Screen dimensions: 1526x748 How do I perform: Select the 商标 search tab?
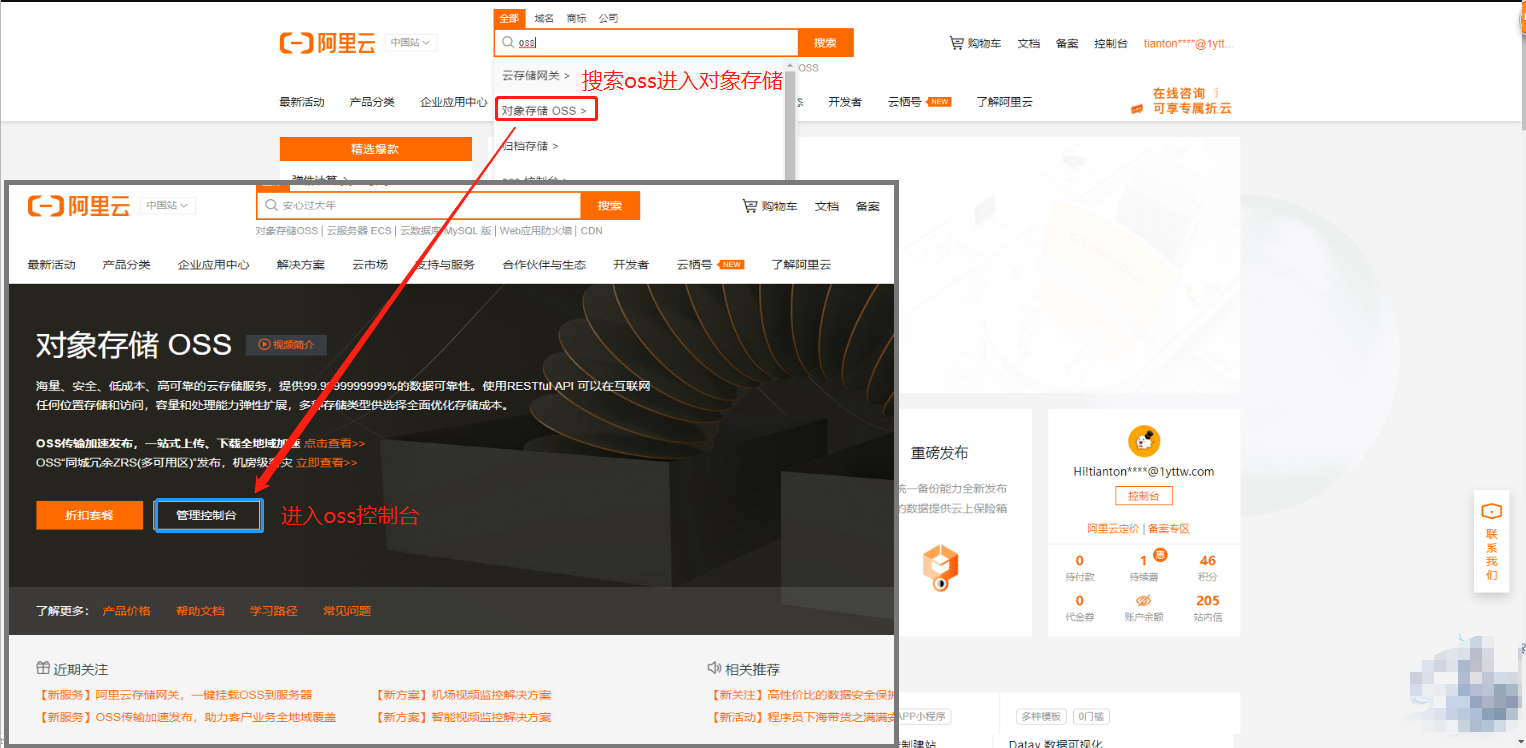[x=576, y=18]
